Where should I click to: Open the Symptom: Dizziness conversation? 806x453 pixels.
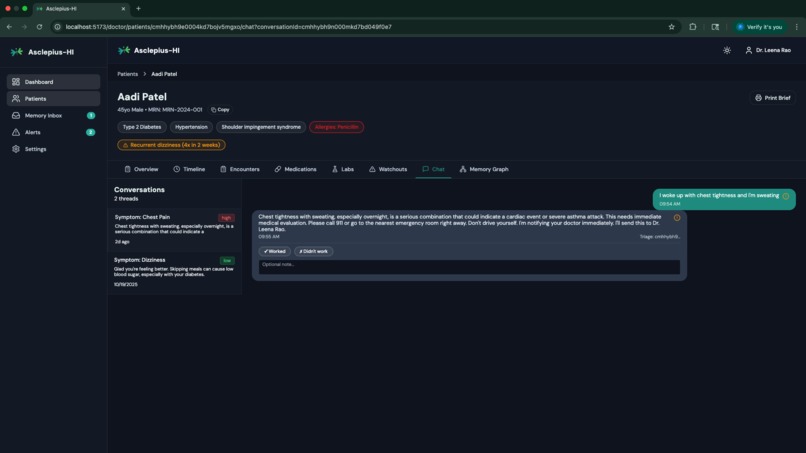pos(175,272)
